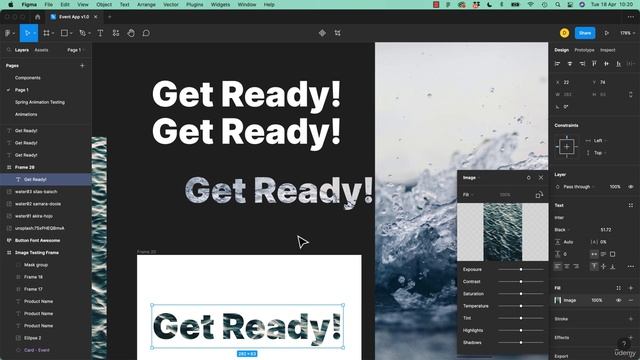Open the Plugins menu

click(x=194, y=4)
